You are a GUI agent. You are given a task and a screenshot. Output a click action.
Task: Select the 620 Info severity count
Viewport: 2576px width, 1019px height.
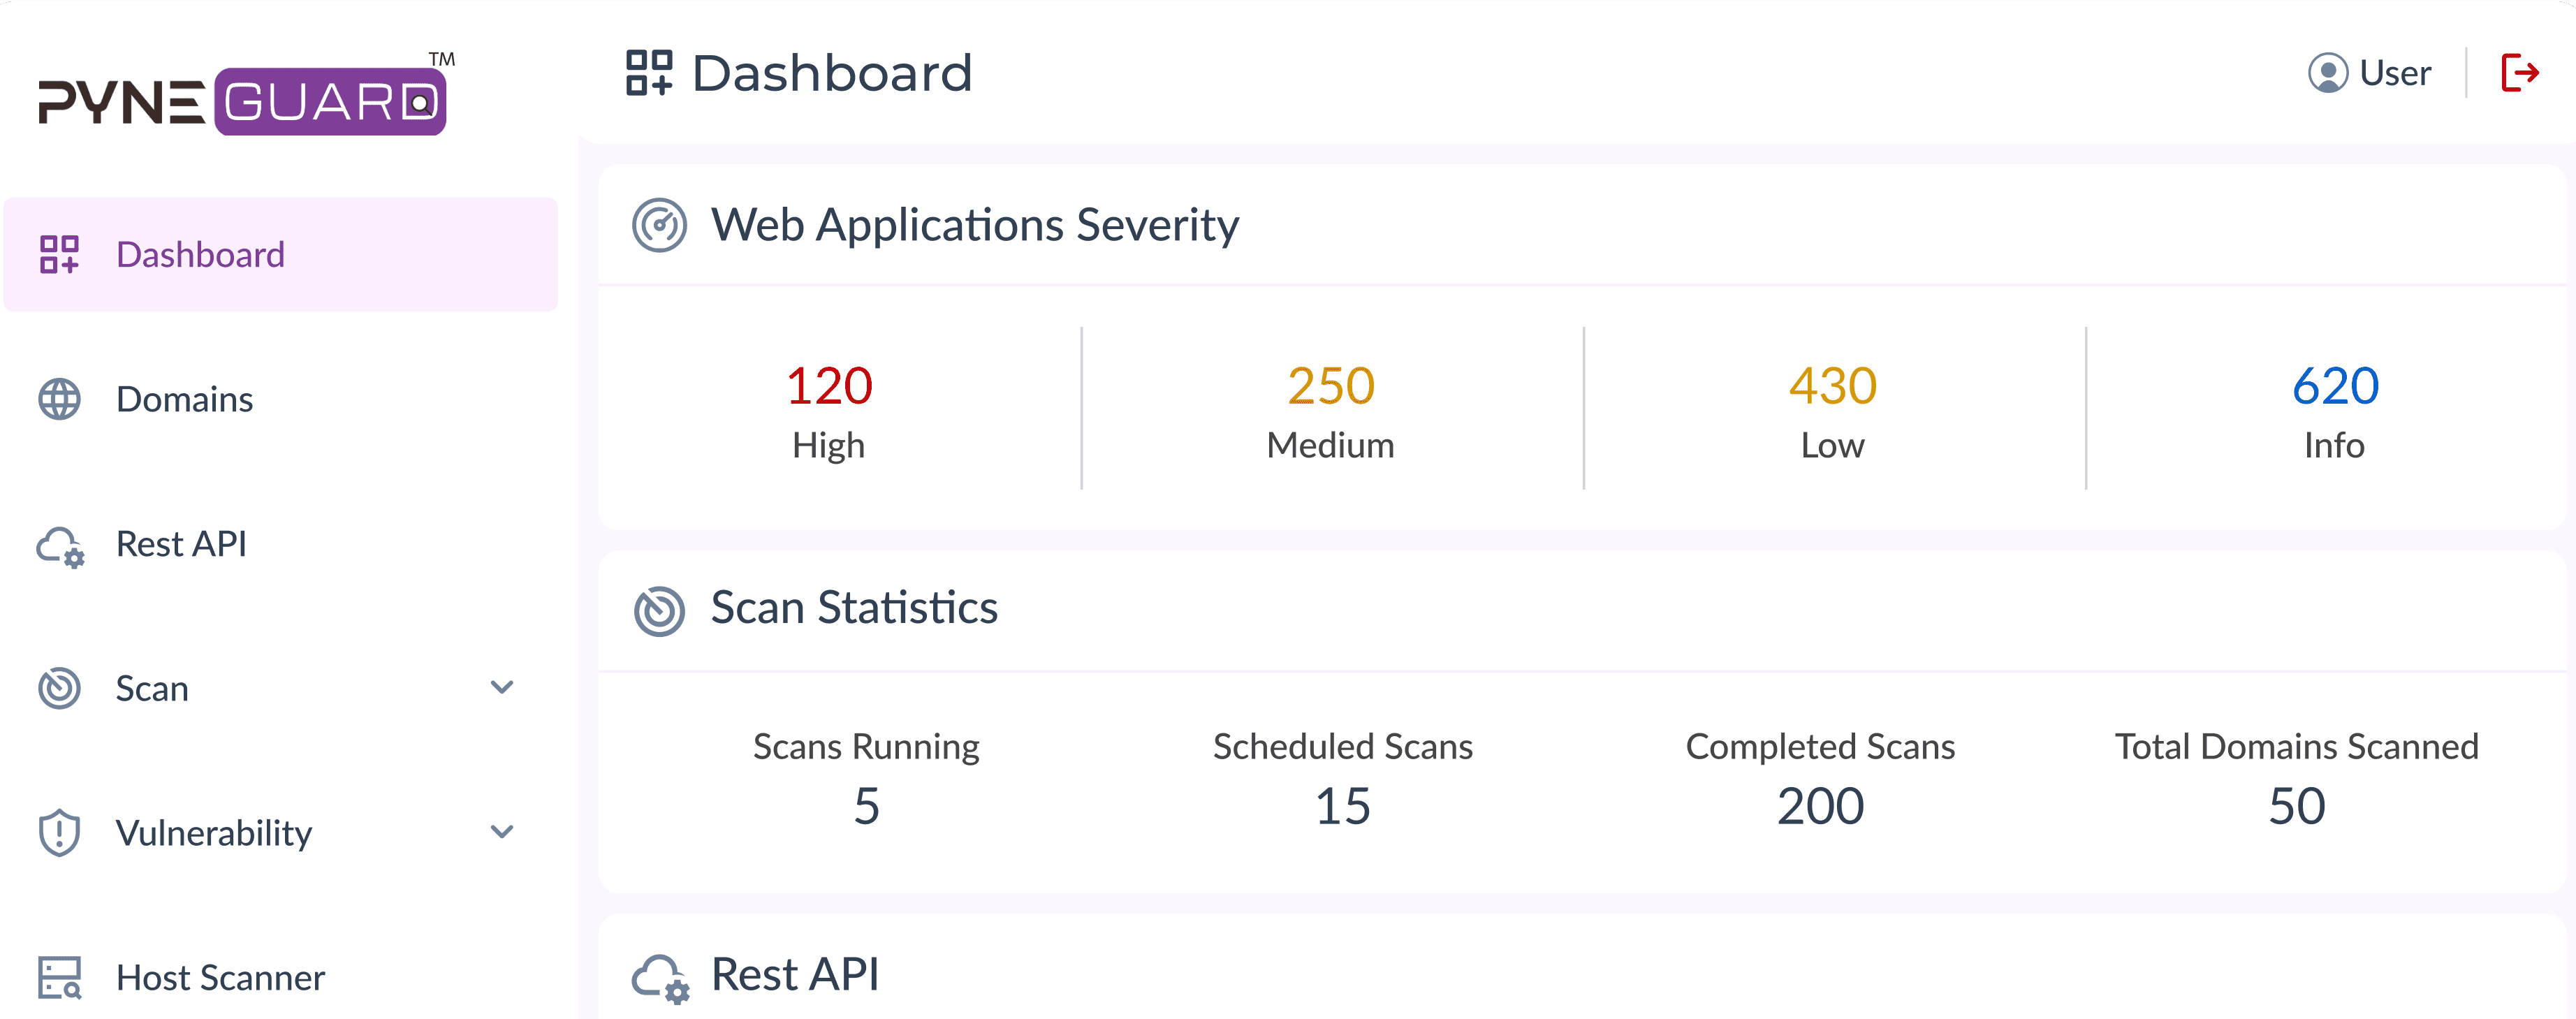(x=2335, y=387)
